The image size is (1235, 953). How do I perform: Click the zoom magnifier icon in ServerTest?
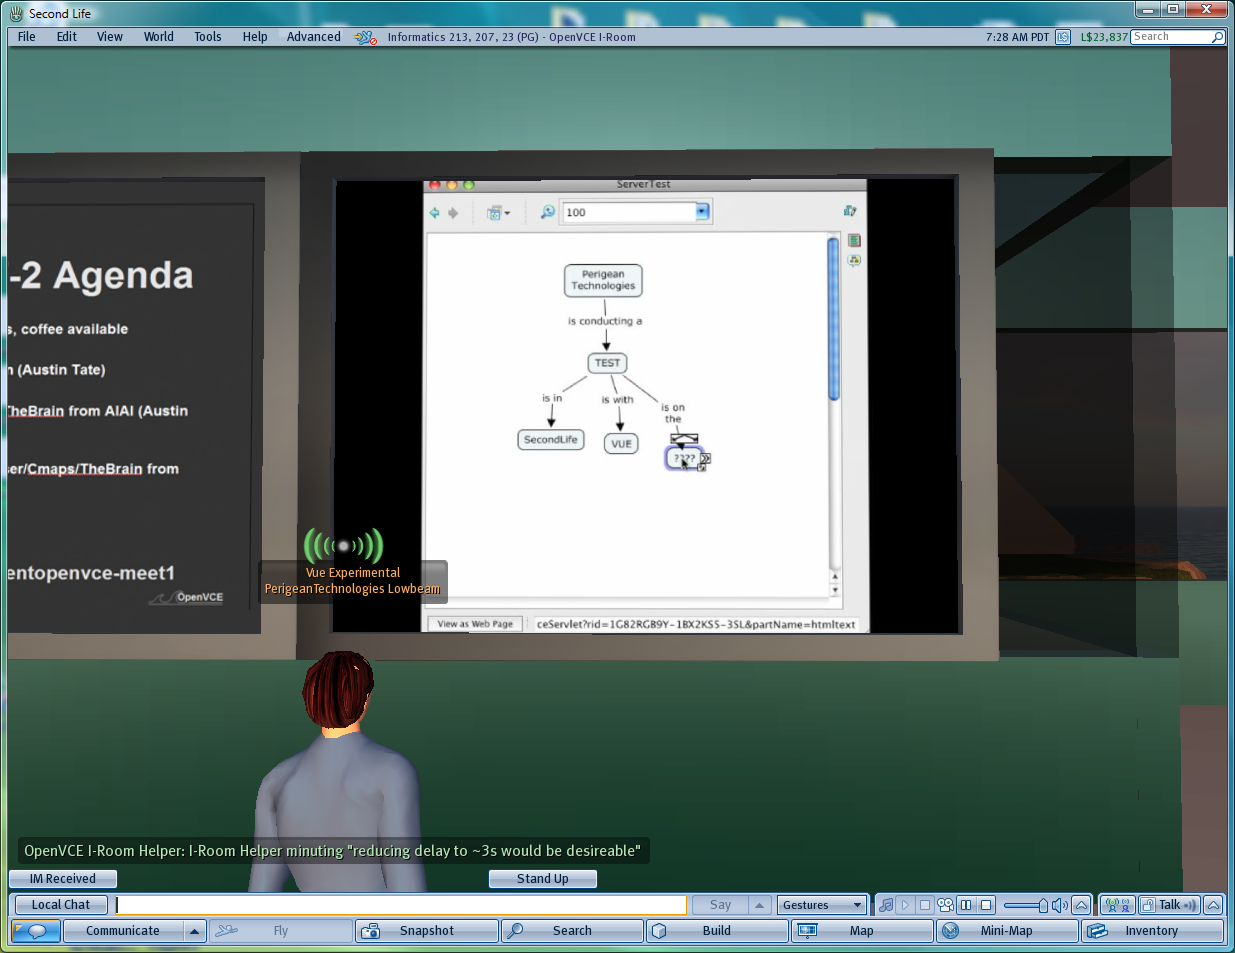(548, 212)
